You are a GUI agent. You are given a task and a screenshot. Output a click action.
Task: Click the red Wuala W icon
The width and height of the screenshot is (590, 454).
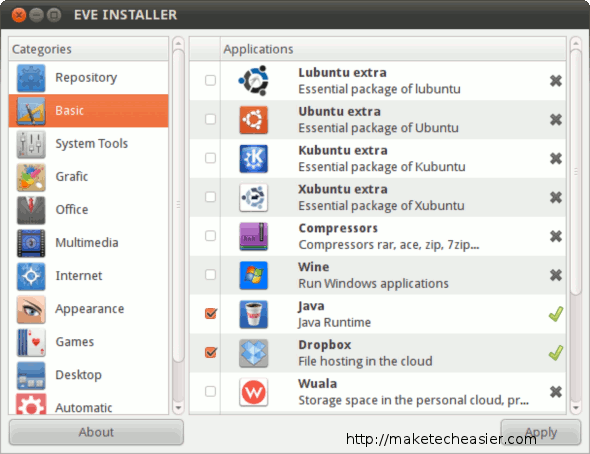[253, 392]
